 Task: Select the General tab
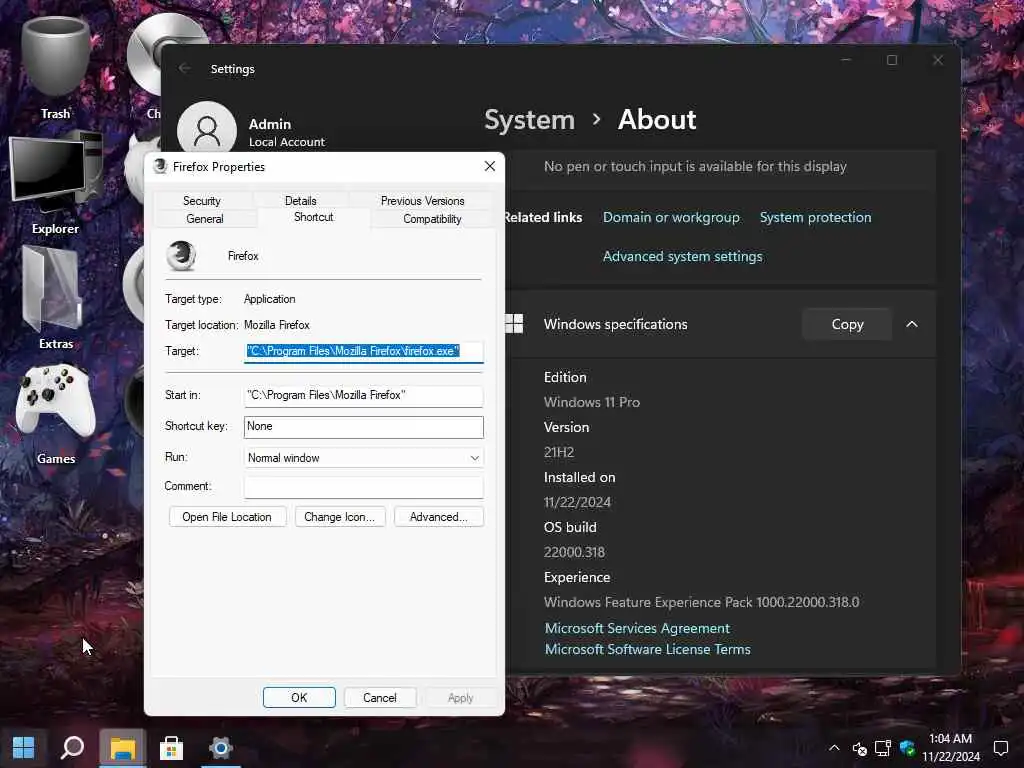[x=204, y=219]
